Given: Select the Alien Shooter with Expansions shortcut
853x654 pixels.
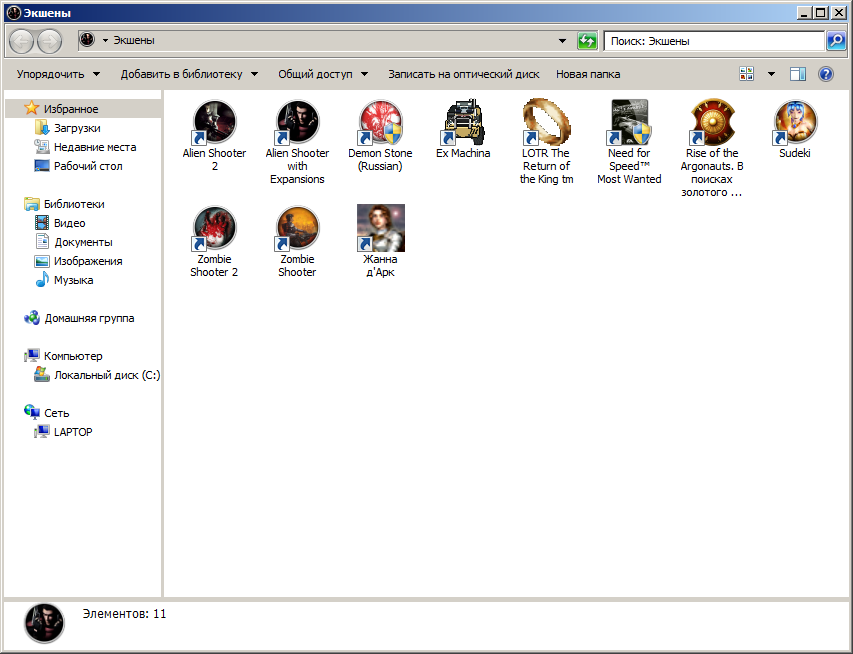Looking at the screenshot, I should (297, 122).
